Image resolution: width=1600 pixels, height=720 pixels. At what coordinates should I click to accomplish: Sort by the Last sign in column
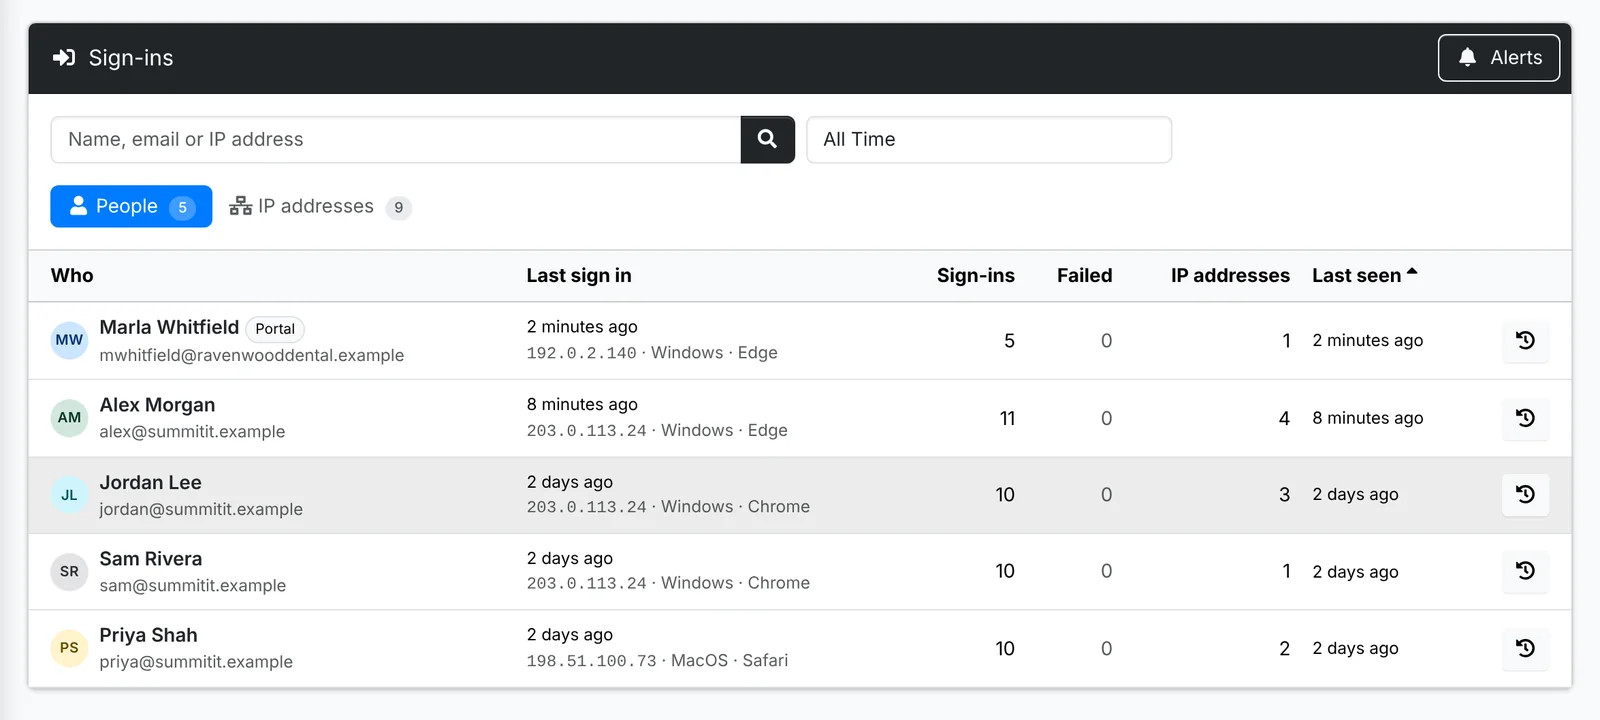[x=579, y=275]
